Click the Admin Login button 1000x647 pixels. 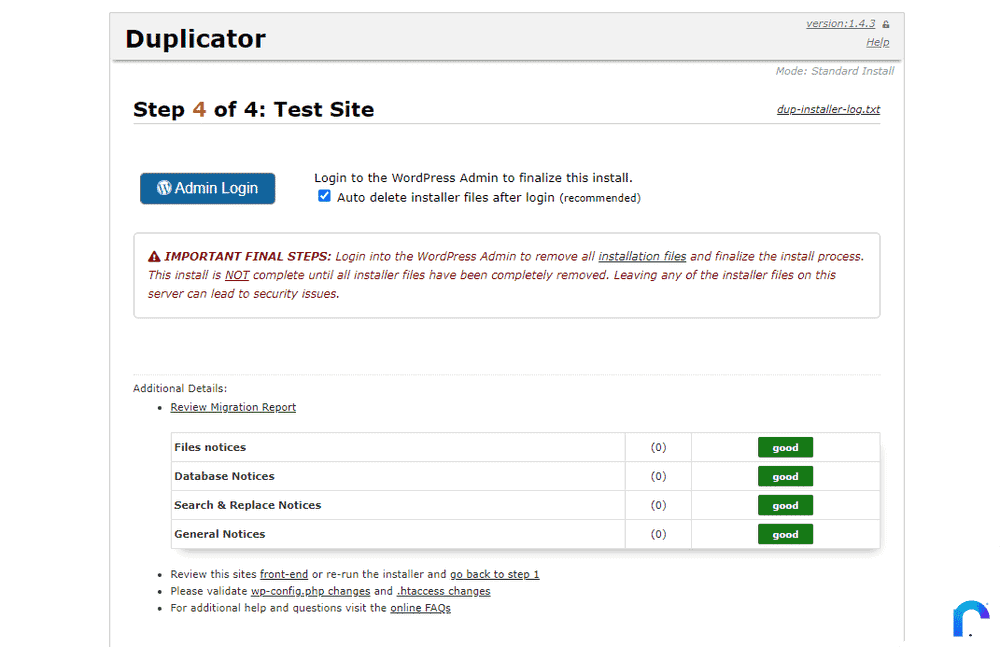click(207, 188)
